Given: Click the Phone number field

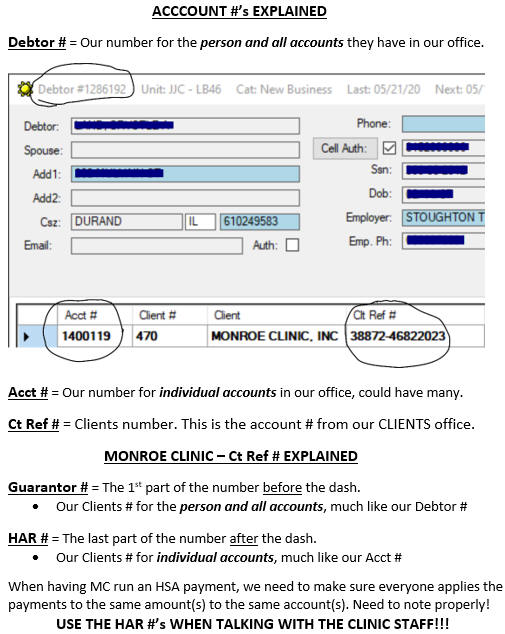Looking at the screenshot, I should 444,124.
